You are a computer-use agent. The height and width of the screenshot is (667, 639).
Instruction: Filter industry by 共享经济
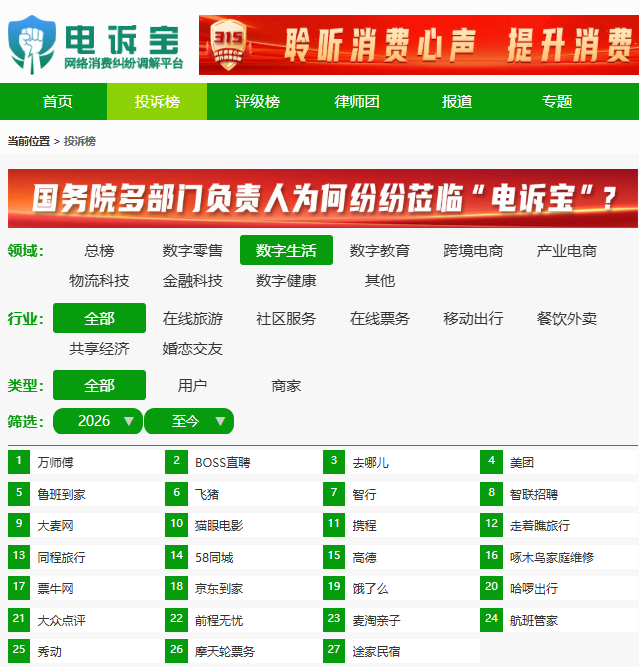pos(99,349)
